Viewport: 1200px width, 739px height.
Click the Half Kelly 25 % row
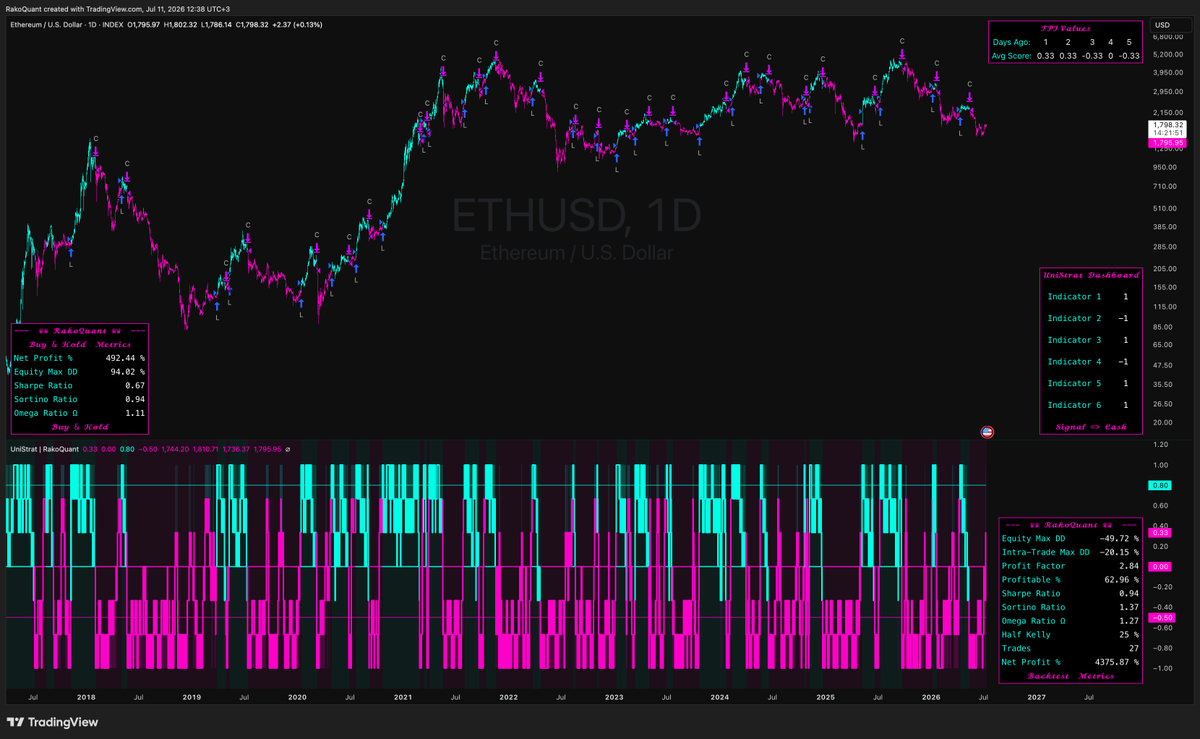[x=1070, y=635]
